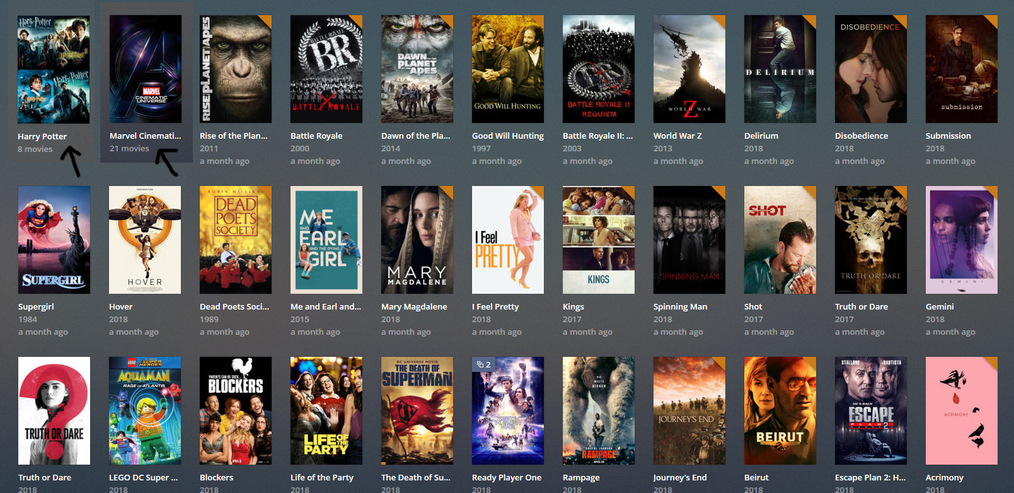Click the "Journey's End" title text
The image size is (1014, 493).
680,478
